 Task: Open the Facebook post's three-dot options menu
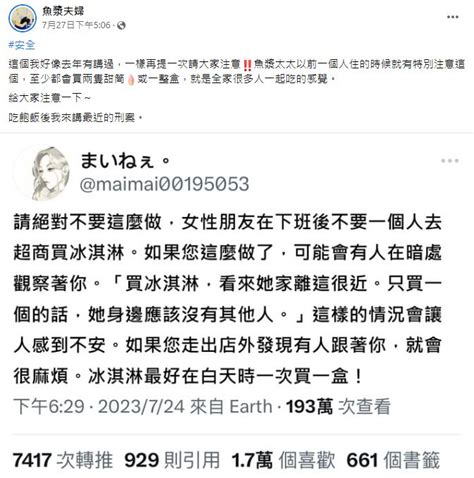(x=452, y=17)
